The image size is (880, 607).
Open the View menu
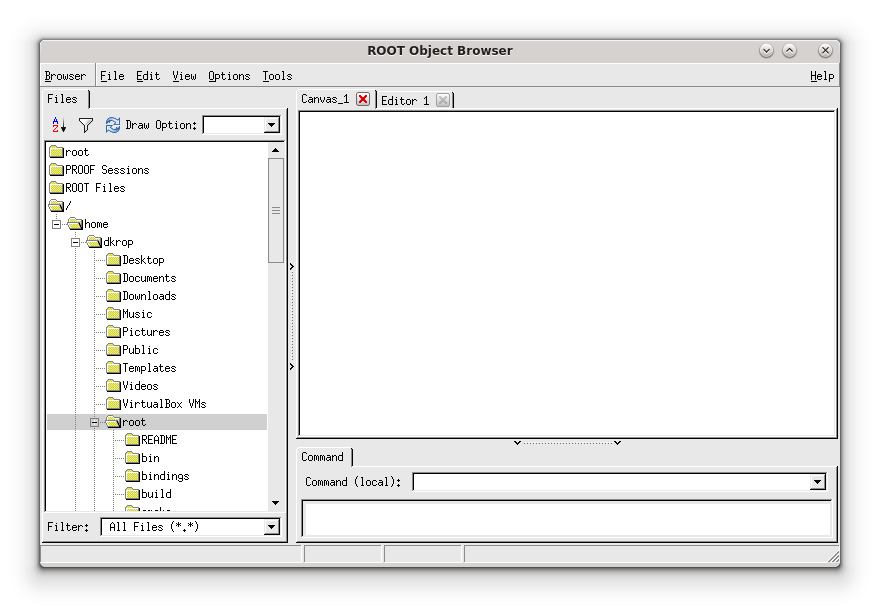click(184, 76)
